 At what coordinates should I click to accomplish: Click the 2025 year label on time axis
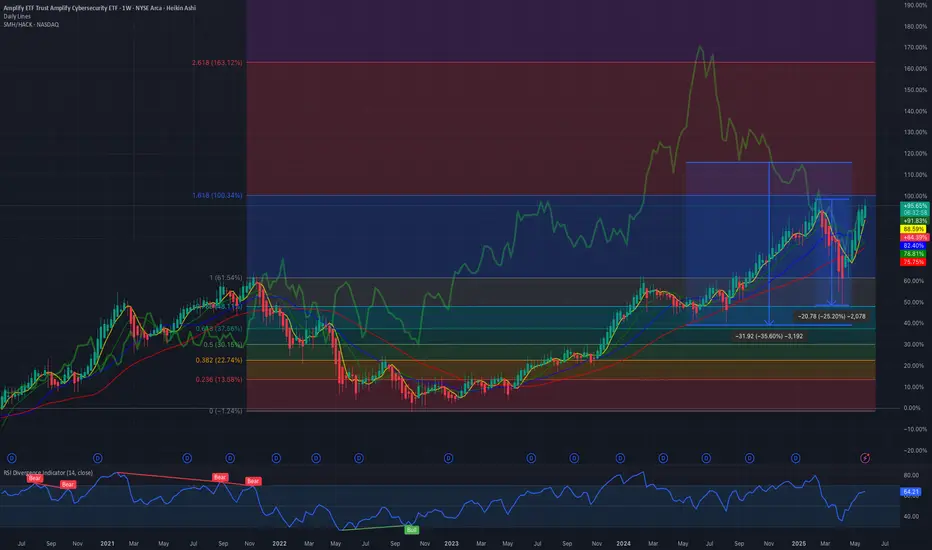[799, 543]
